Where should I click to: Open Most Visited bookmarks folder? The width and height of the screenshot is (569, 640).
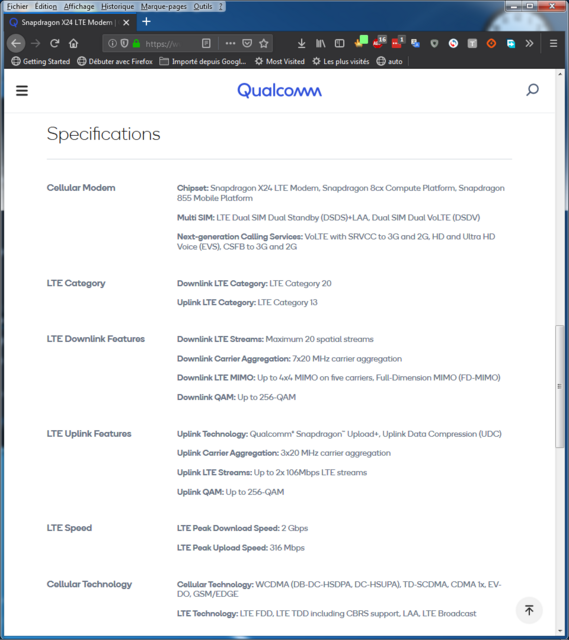[x=280, y=61]
